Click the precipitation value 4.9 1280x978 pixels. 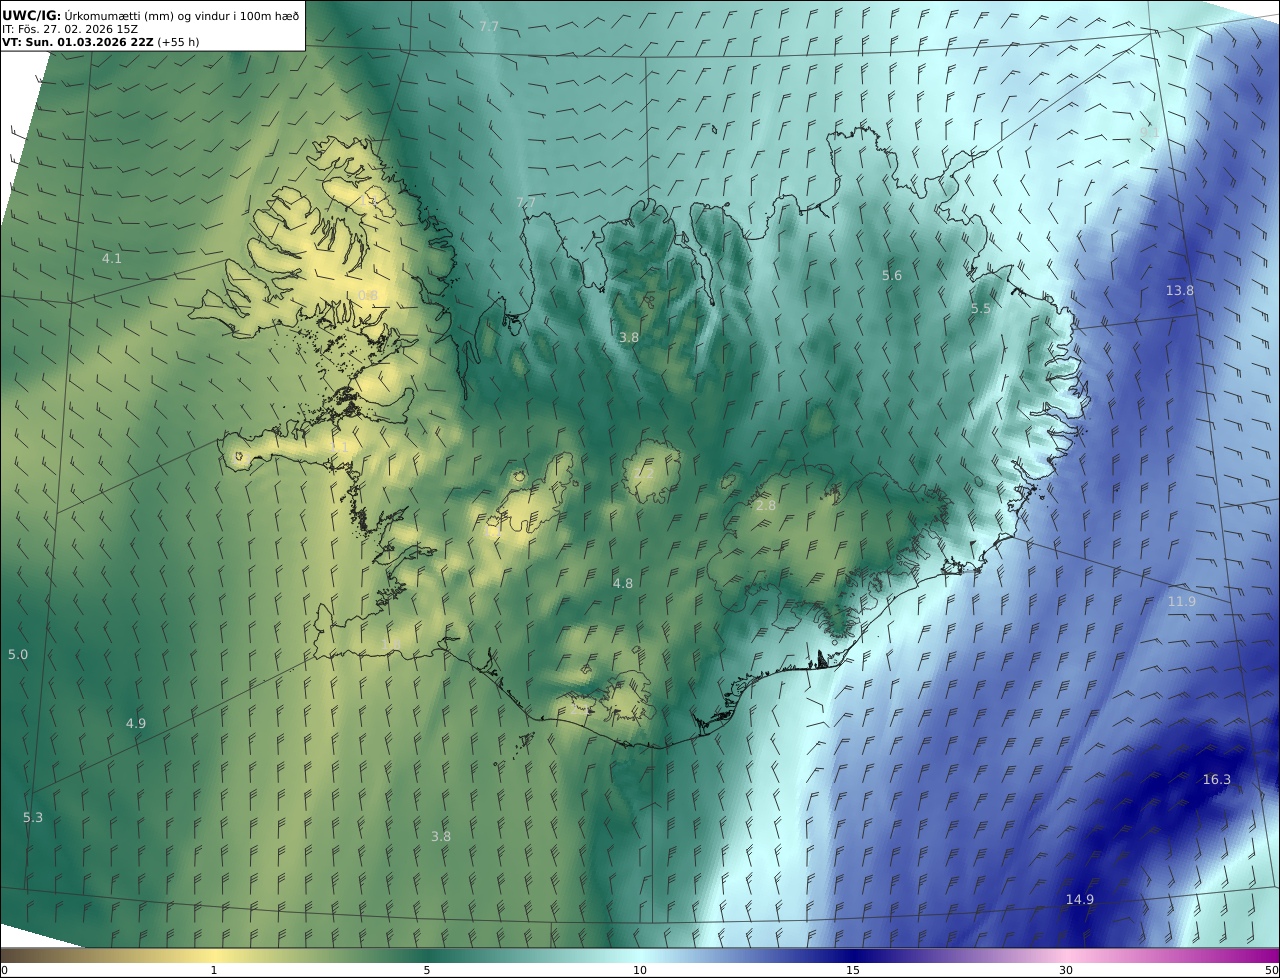[x=136, y=723]
